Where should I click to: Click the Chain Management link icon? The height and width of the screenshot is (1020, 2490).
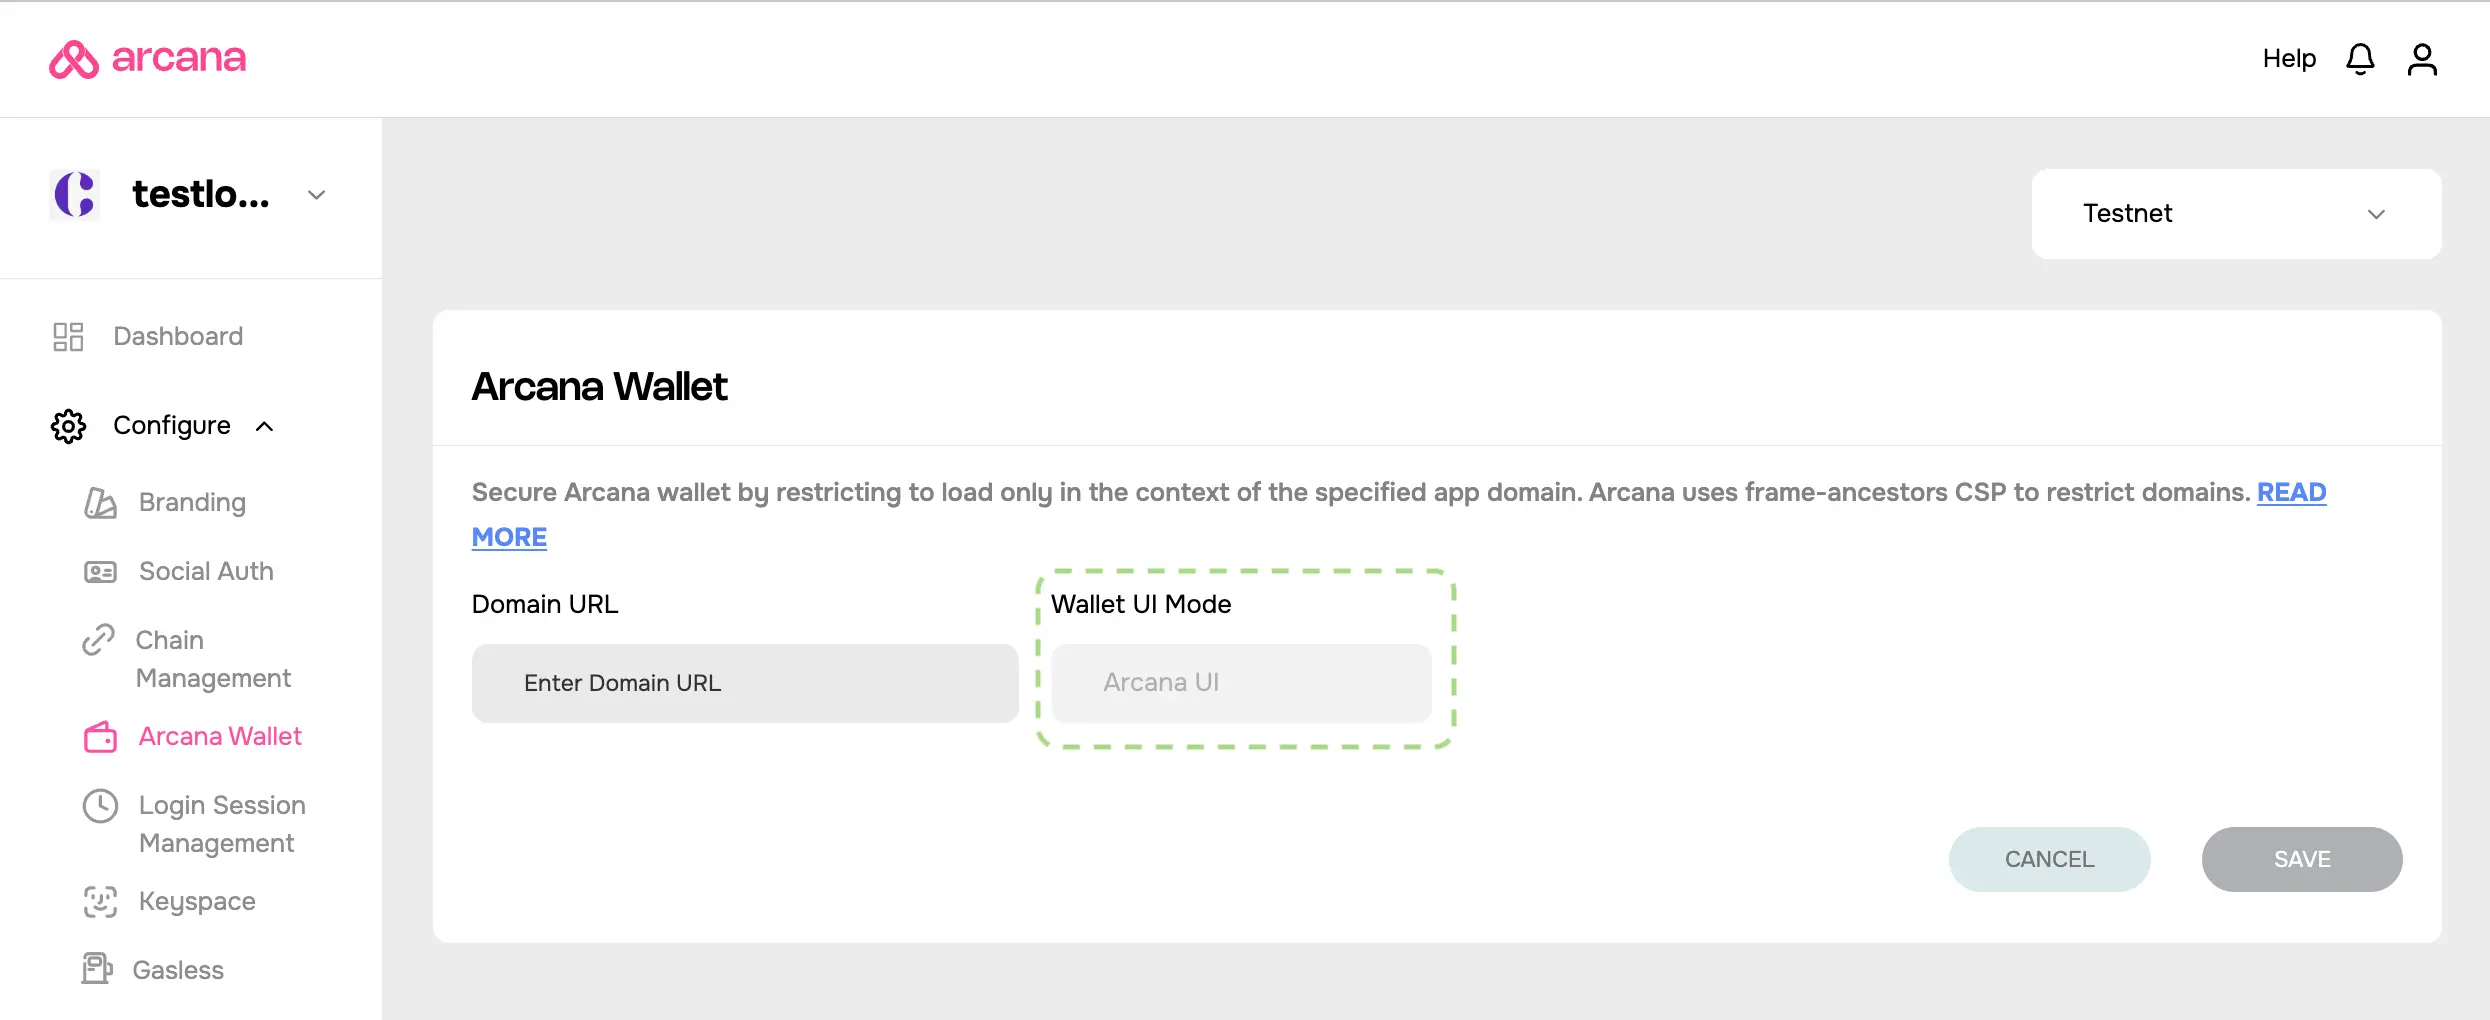click(x=98, y=640)
